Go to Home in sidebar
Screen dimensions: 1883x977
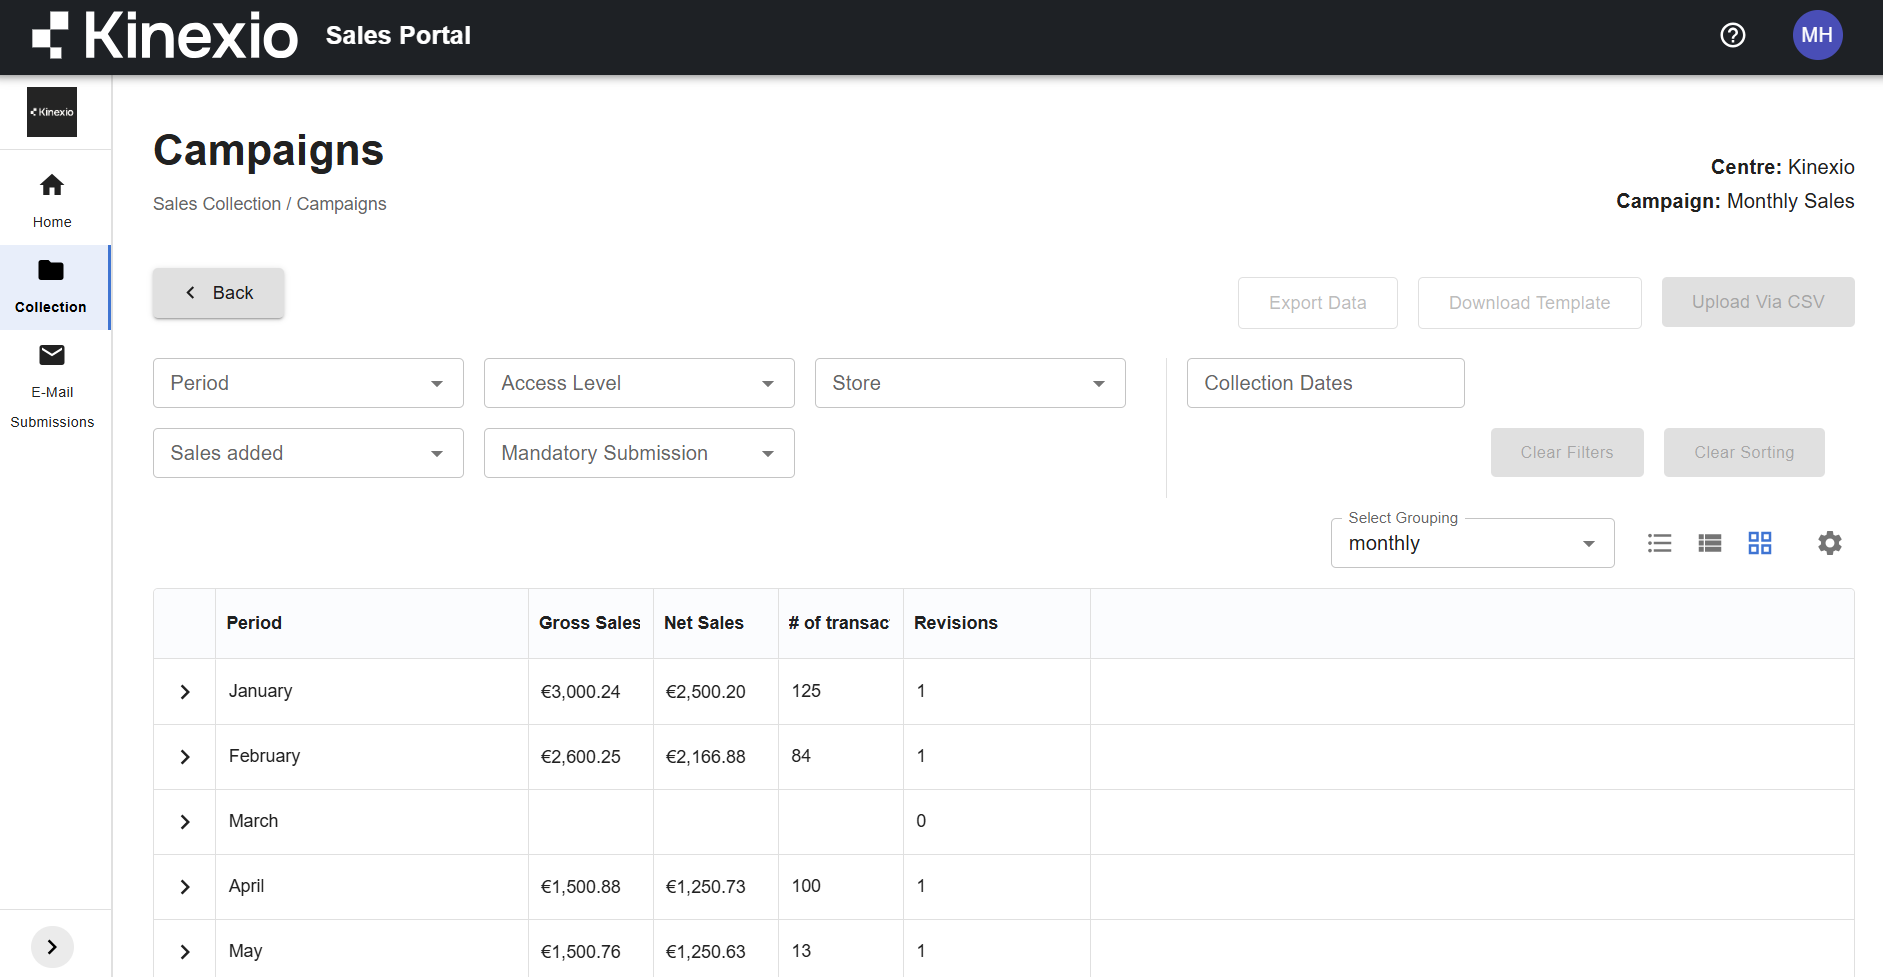[52, 200]
